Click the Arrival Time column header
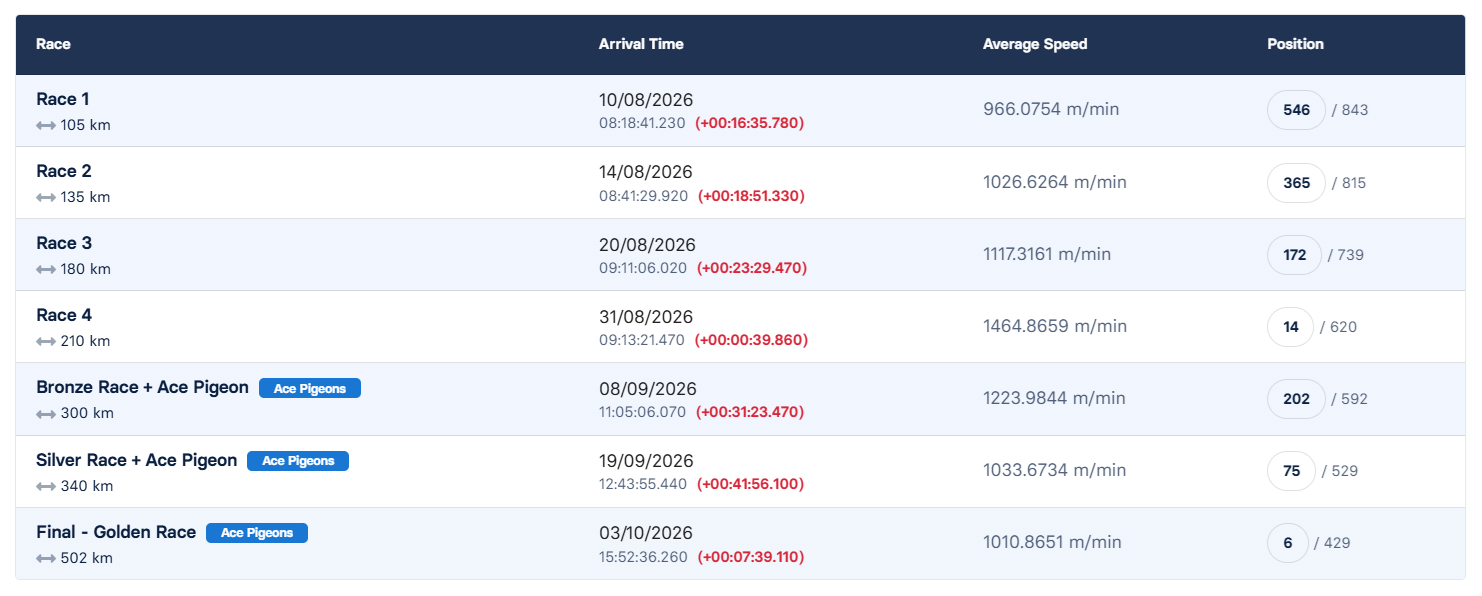This screenshot has height=596, width=1482. 641,44
